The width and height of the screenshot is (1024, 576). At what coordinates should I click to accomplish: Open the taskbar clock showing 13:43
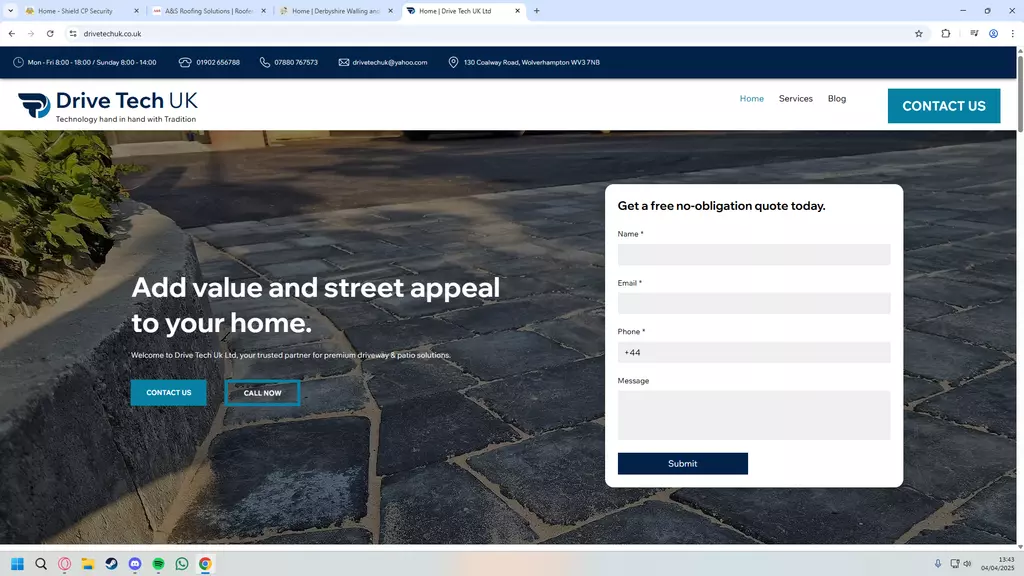tap(997, 564)
